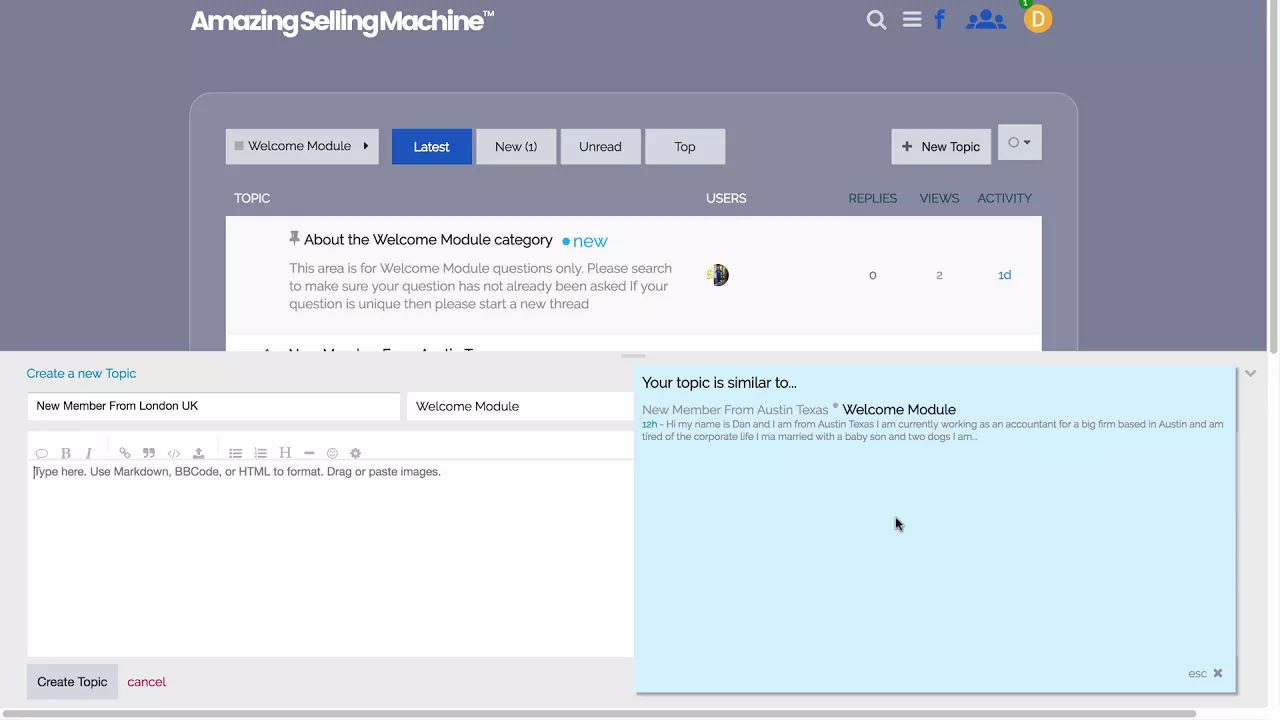Open the search magnifier icon

coord(876,20)
